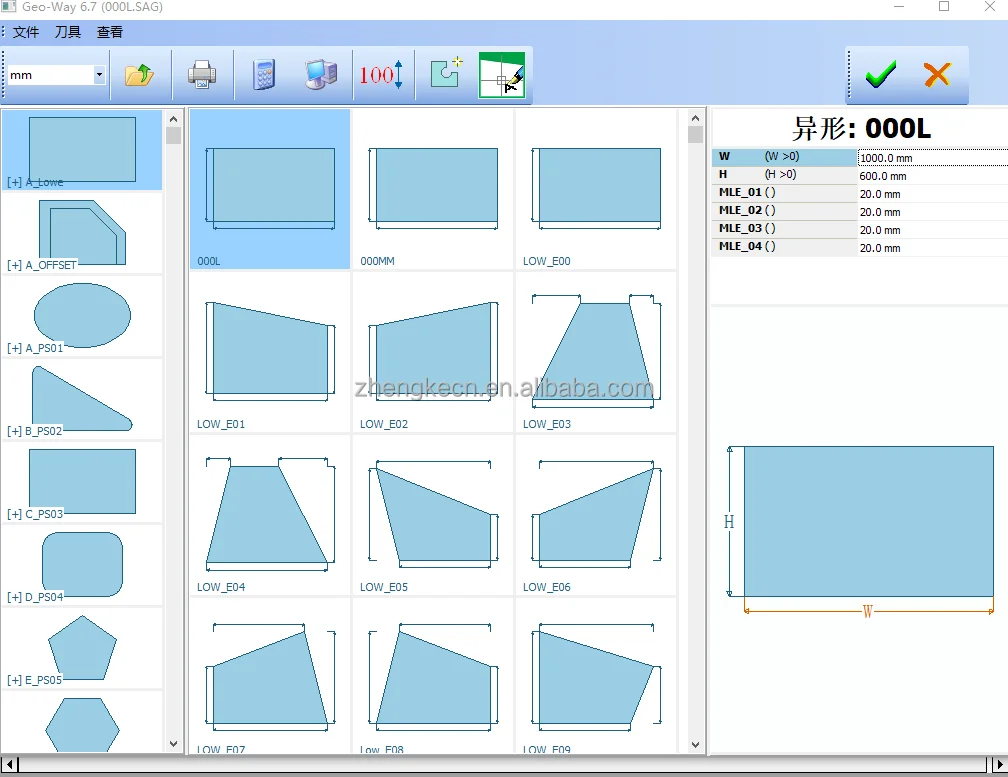Click the W value input field
This screenshot has width=1008, height=777.
tap(931, 158)
